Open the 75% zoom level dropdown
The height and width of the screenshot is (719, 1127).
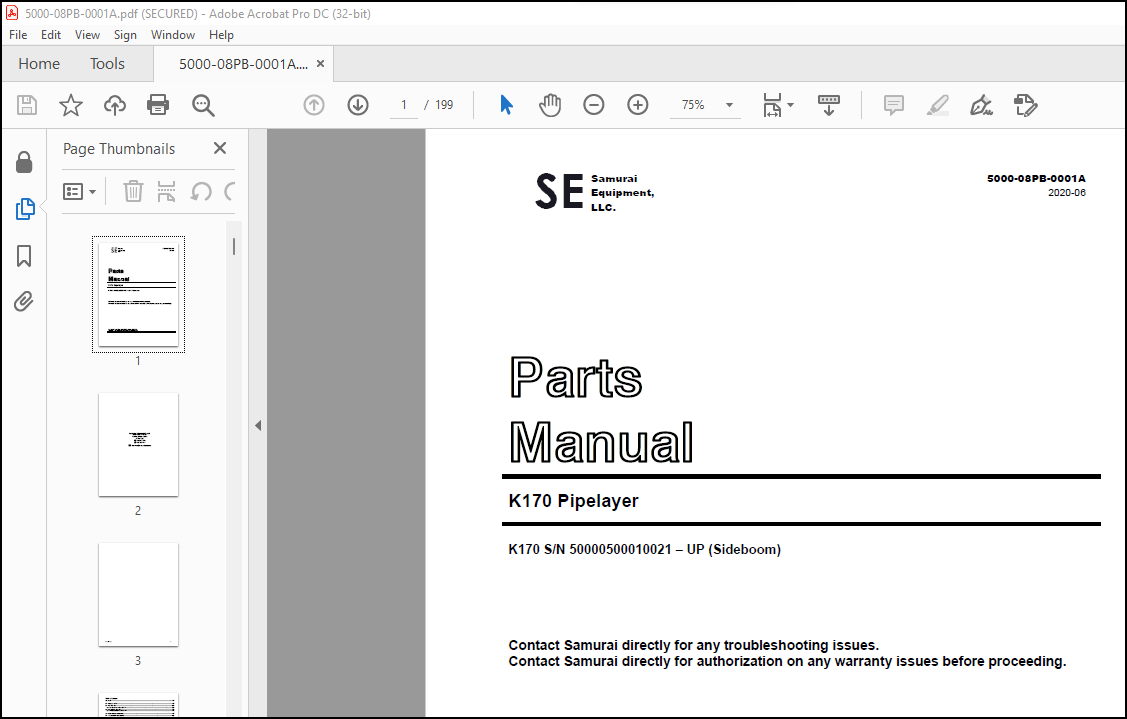(730, 105)
